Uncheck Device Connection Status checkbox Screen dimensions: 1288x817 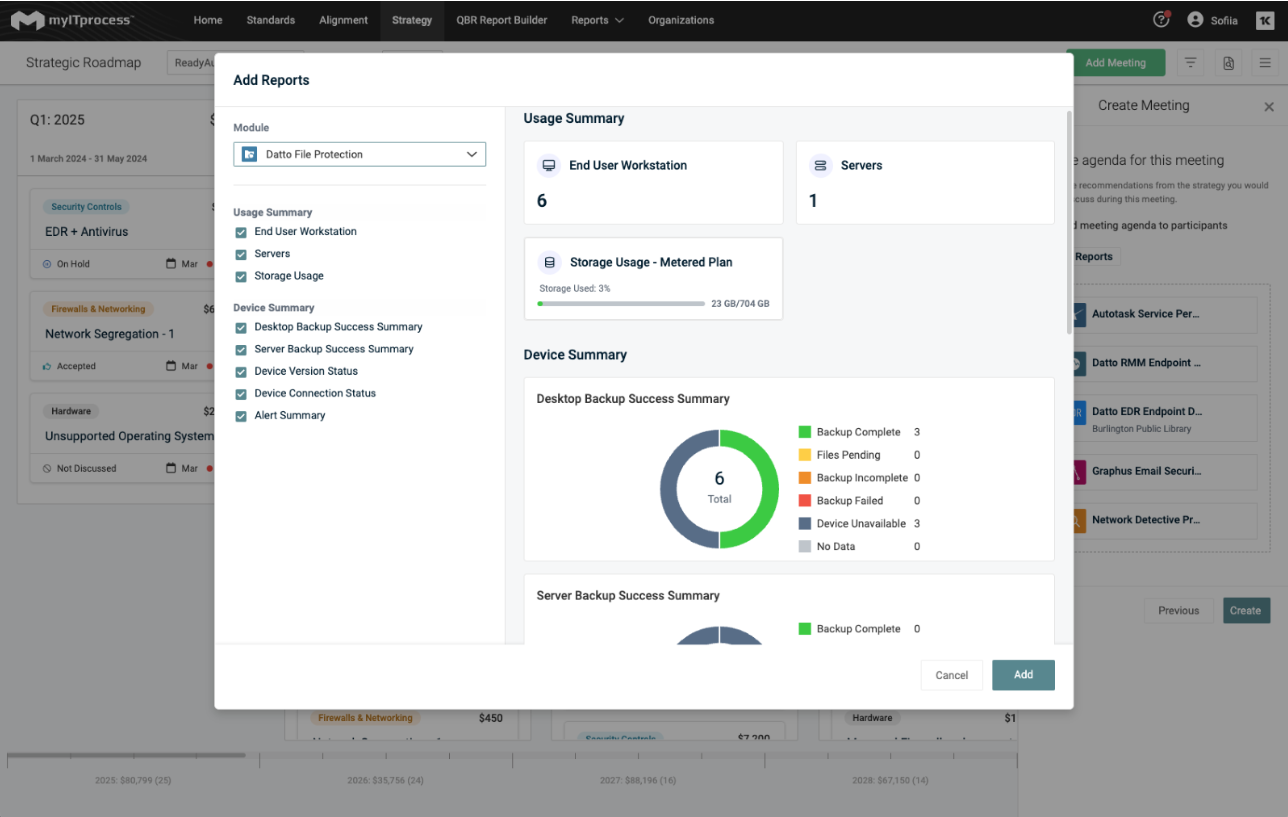[240, 393]
